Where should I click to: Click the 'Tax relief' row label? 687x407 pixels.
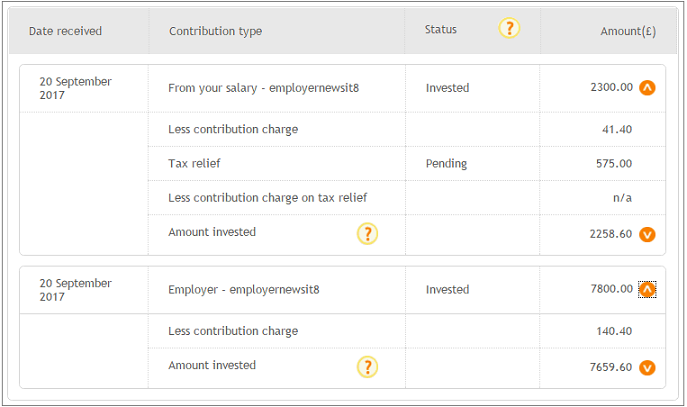click(x=194, y=163)
